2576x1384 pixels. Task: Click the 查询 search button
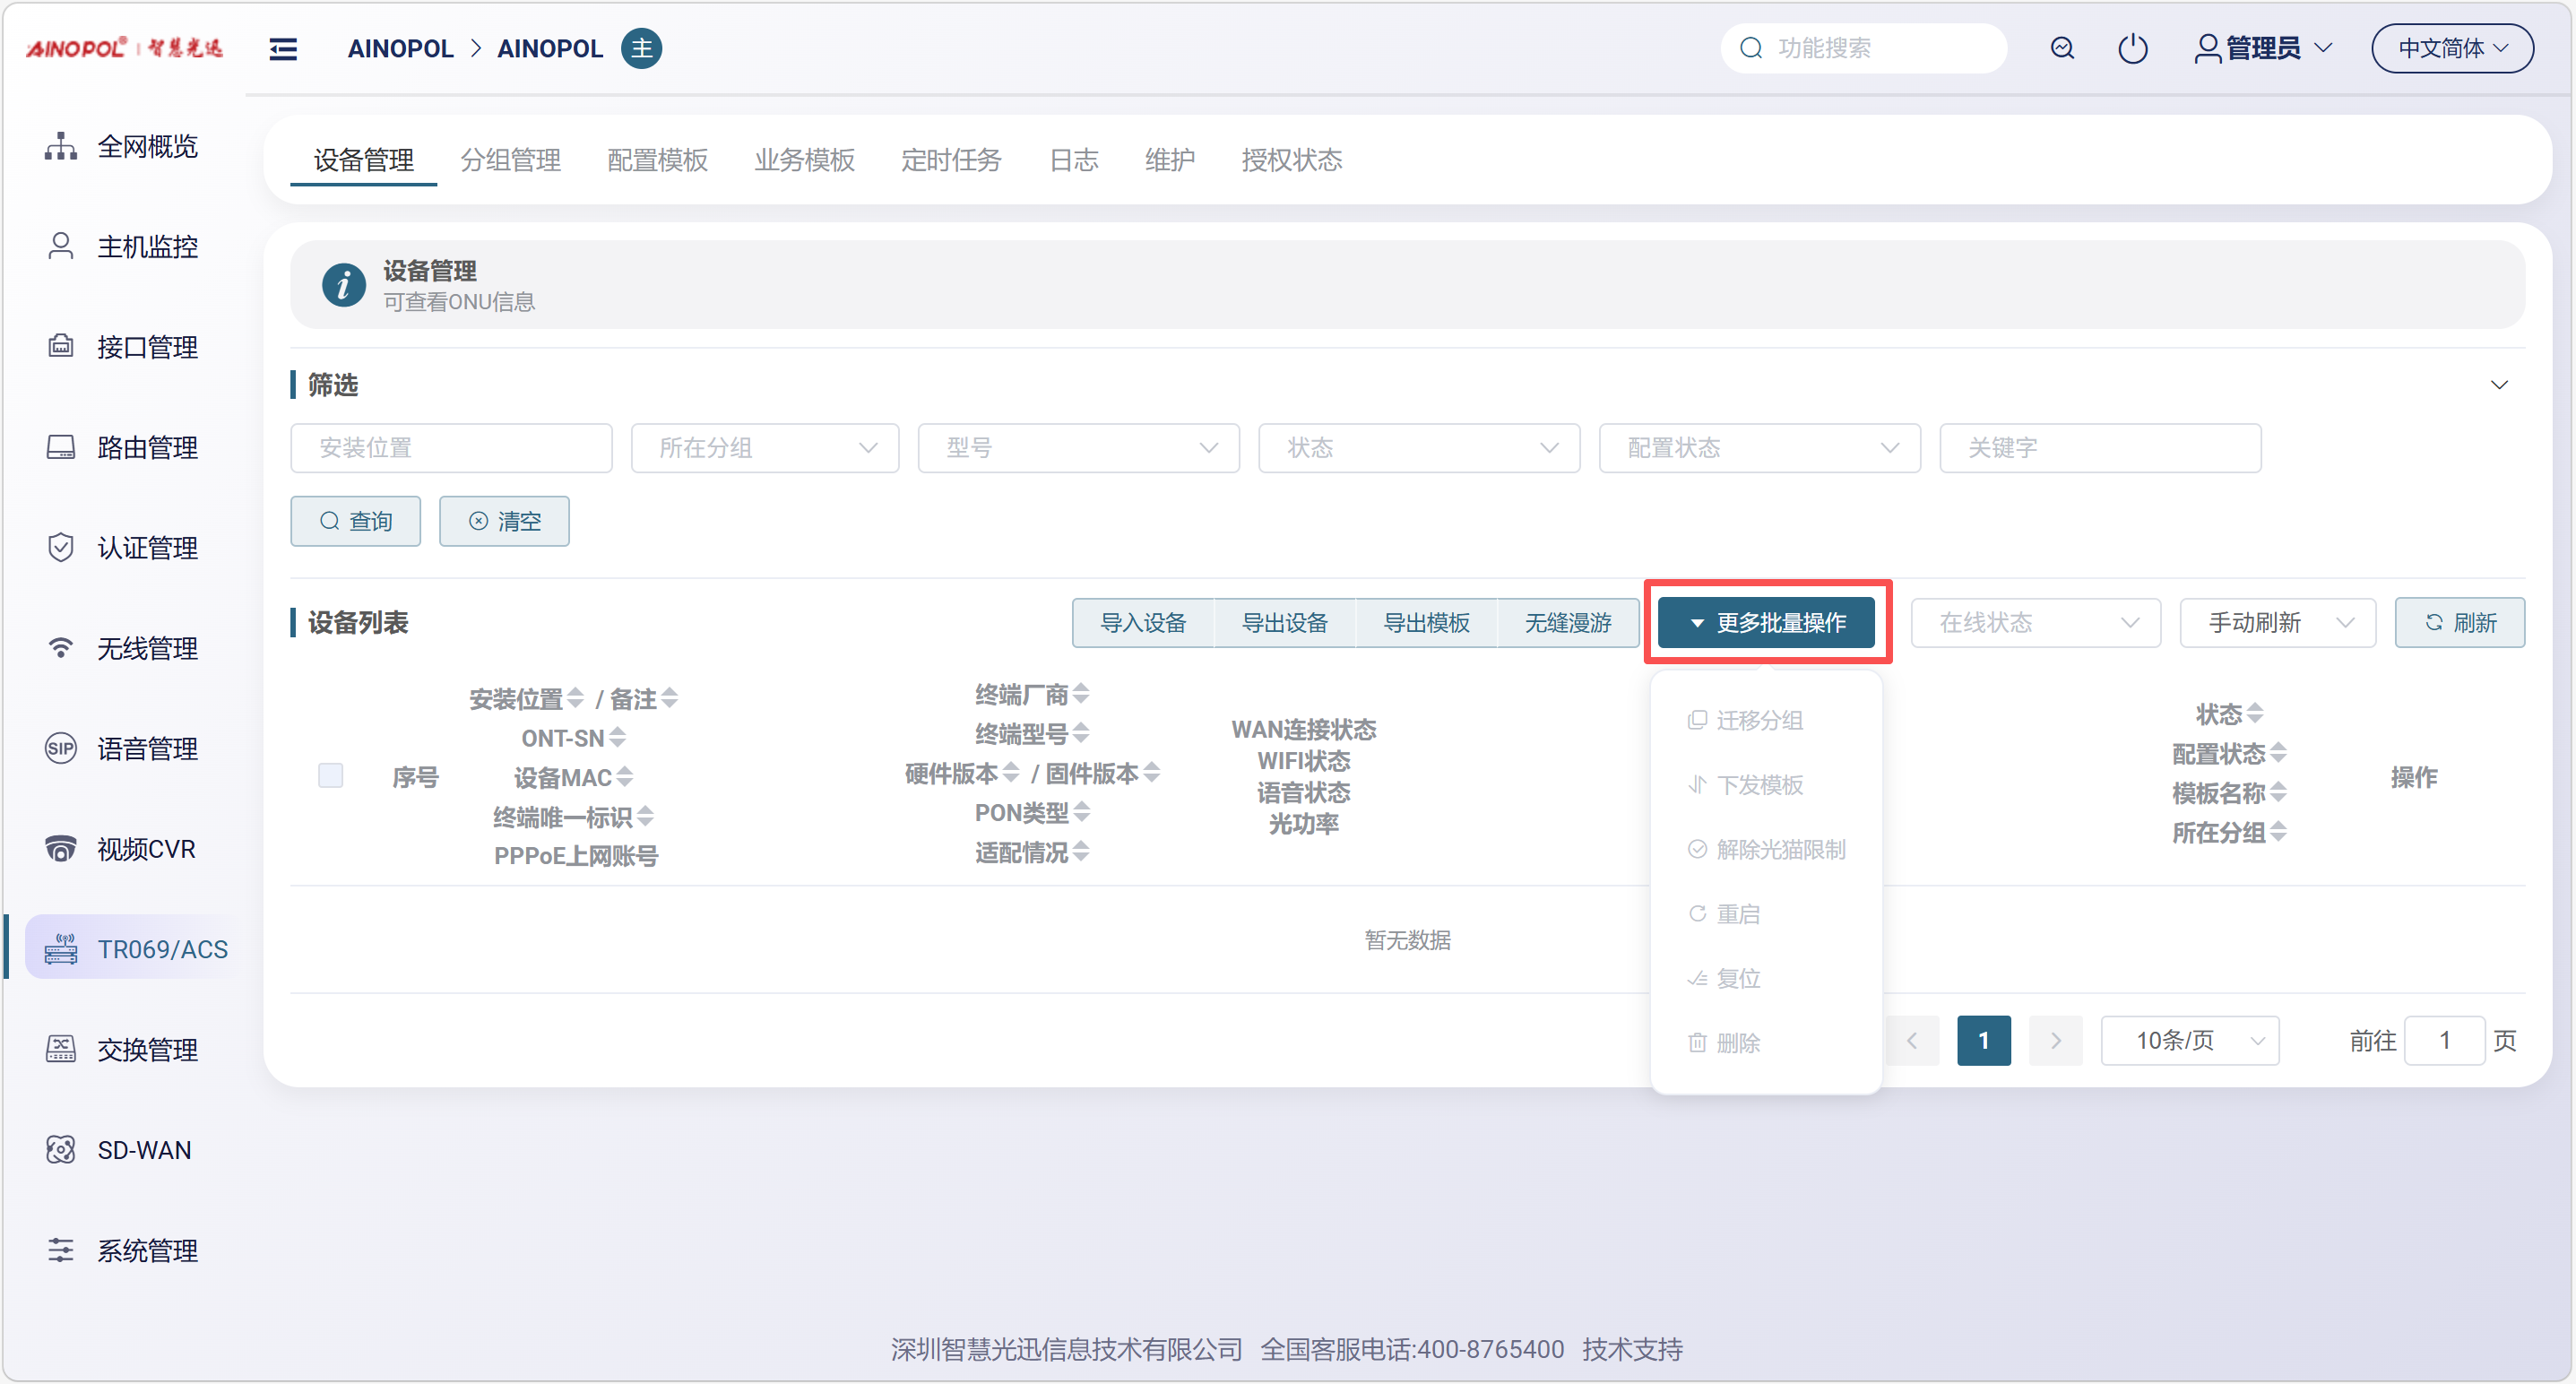click(355, 521)
